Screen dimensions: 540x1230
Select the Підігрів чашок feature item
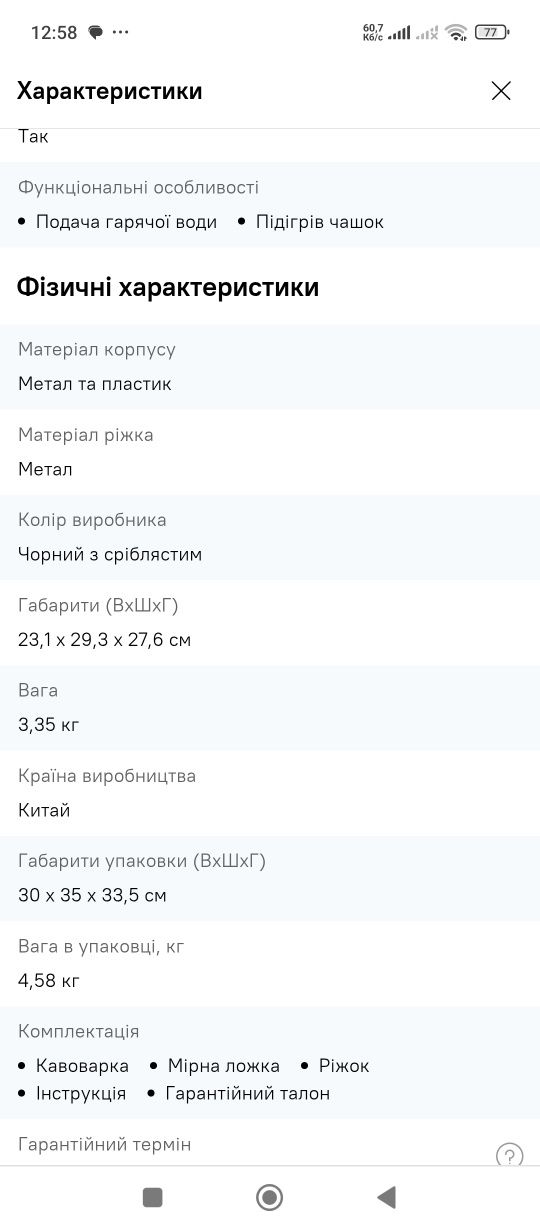pos(320,222)
